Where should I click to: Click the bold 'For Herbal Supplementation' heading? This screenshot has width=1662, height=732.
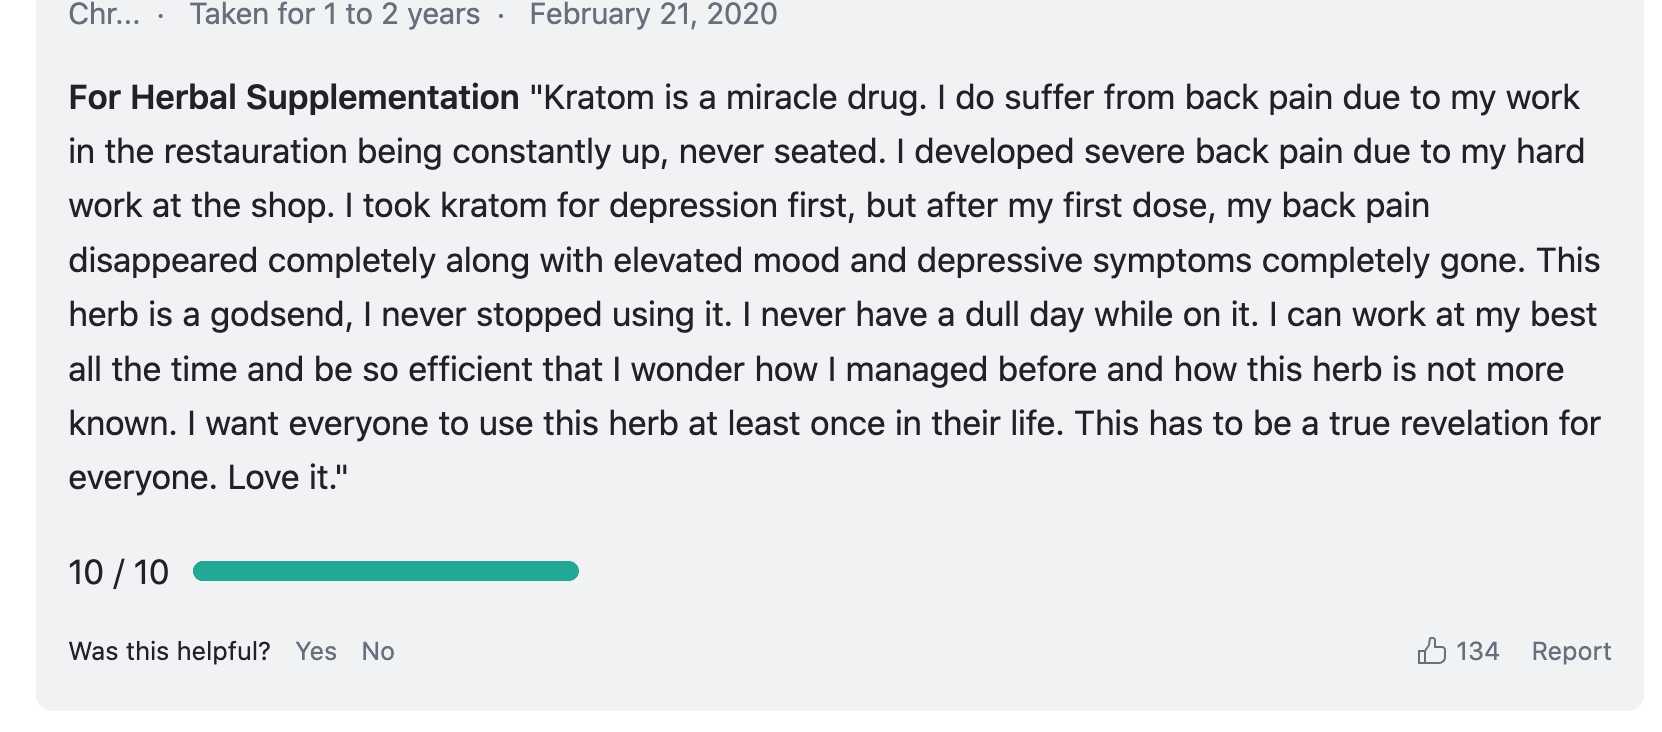click(x=294, y=97)
